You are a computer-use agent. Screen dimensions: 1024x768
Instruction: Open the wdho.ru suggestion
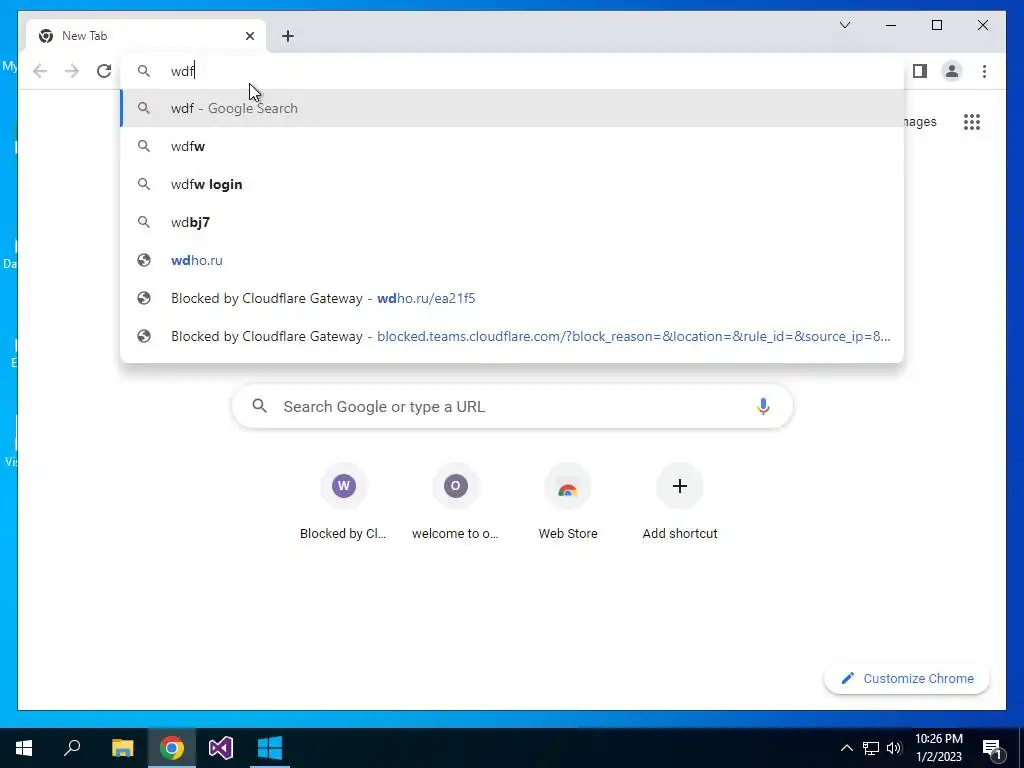(513, 260)
